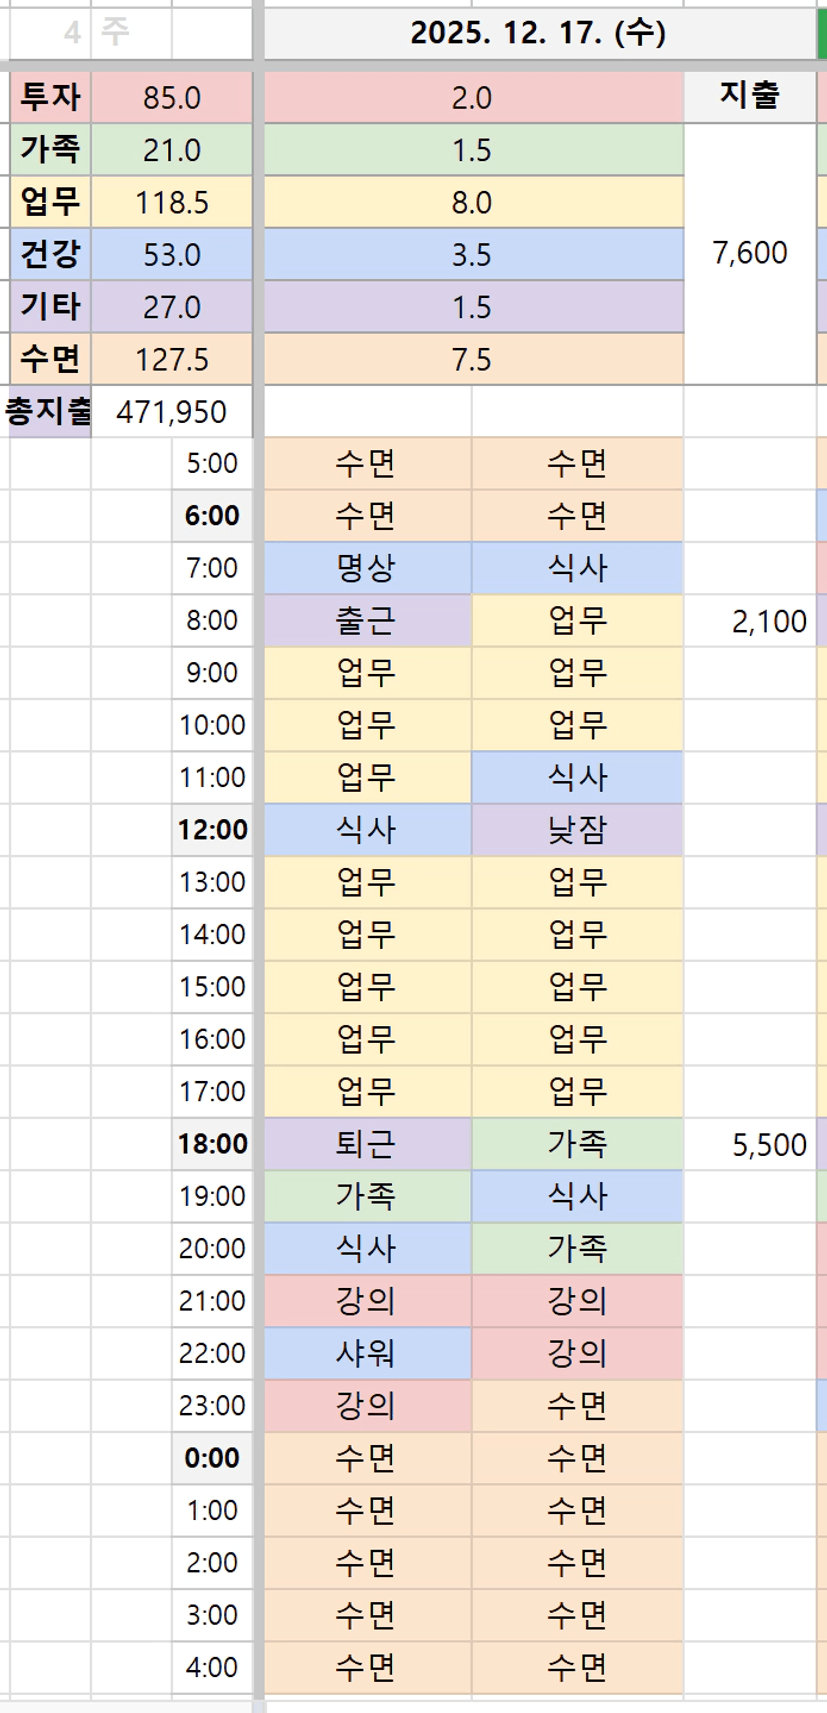Screen dimensions: 827x1713
Task: Select the 출근 activity cell
Action: [366, 620]
